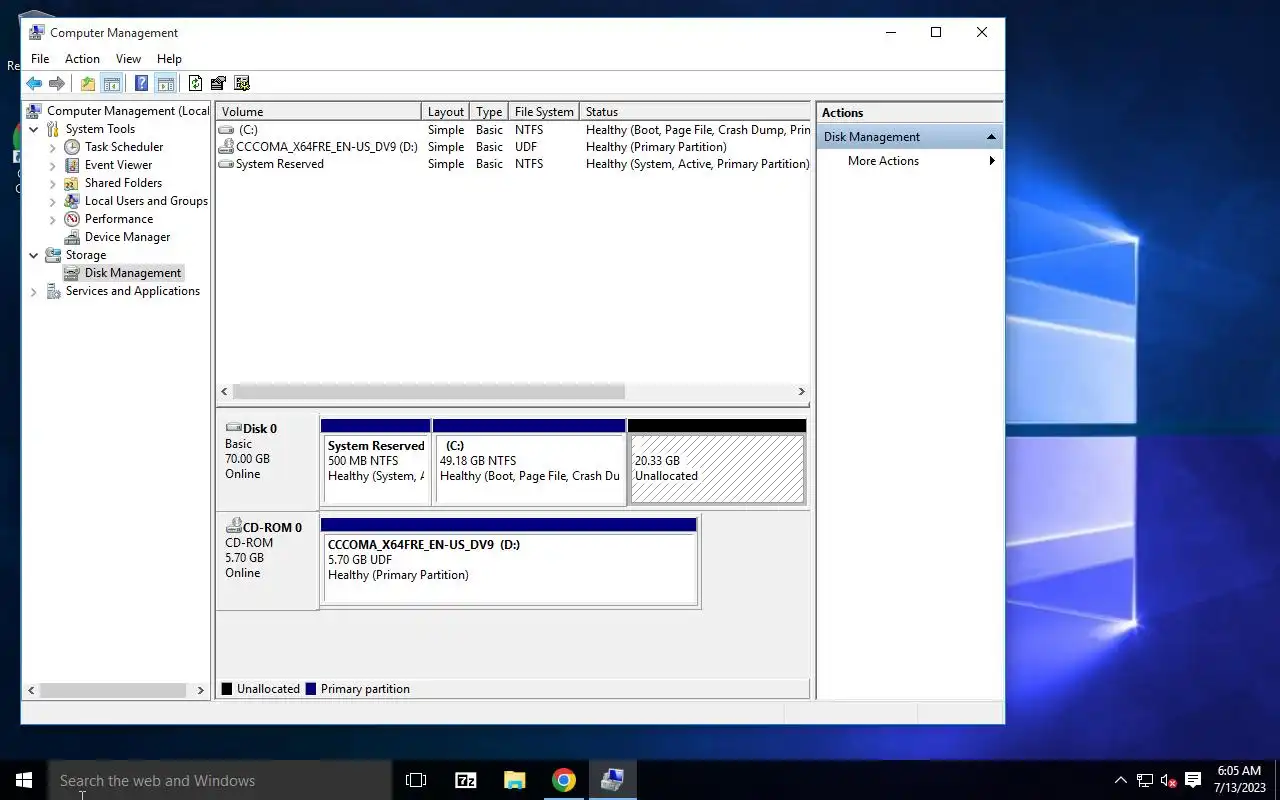Click the Back arrow toolbar button

34,84
